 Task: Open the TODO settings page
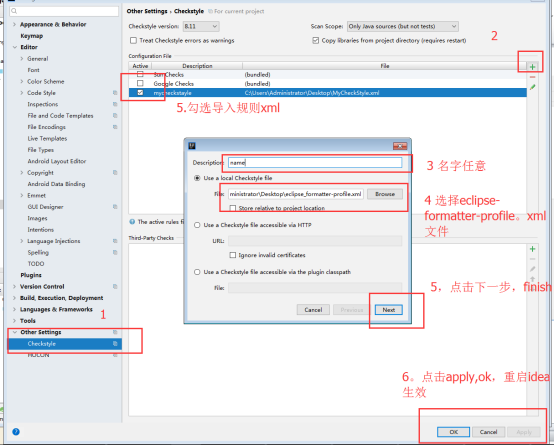pos(36,264)
